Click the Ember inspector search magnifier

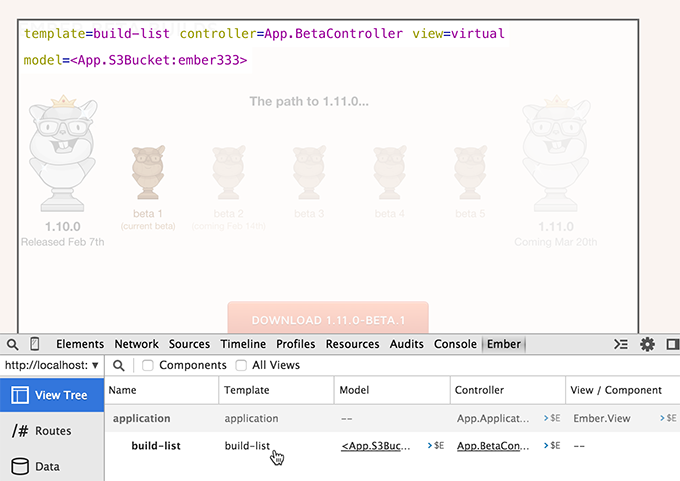pos(119,366)
